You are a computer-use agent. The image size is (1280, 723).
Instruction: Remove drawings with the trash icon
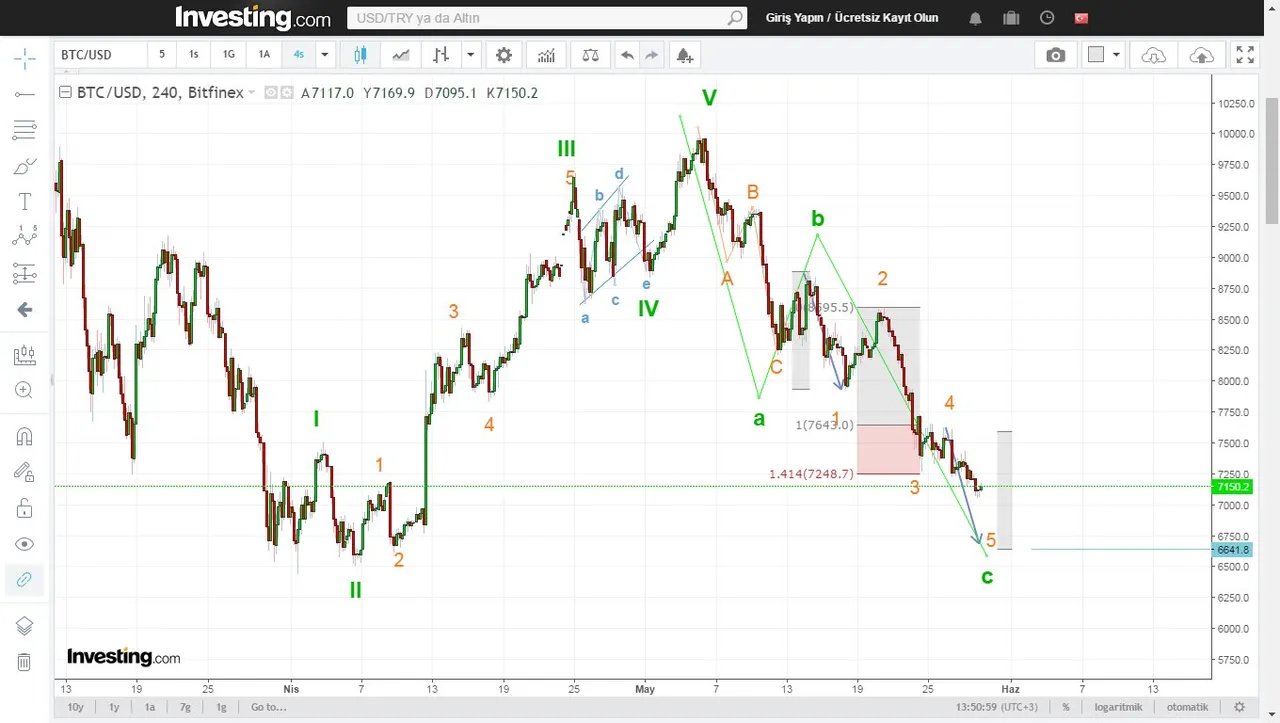[24, 662]
